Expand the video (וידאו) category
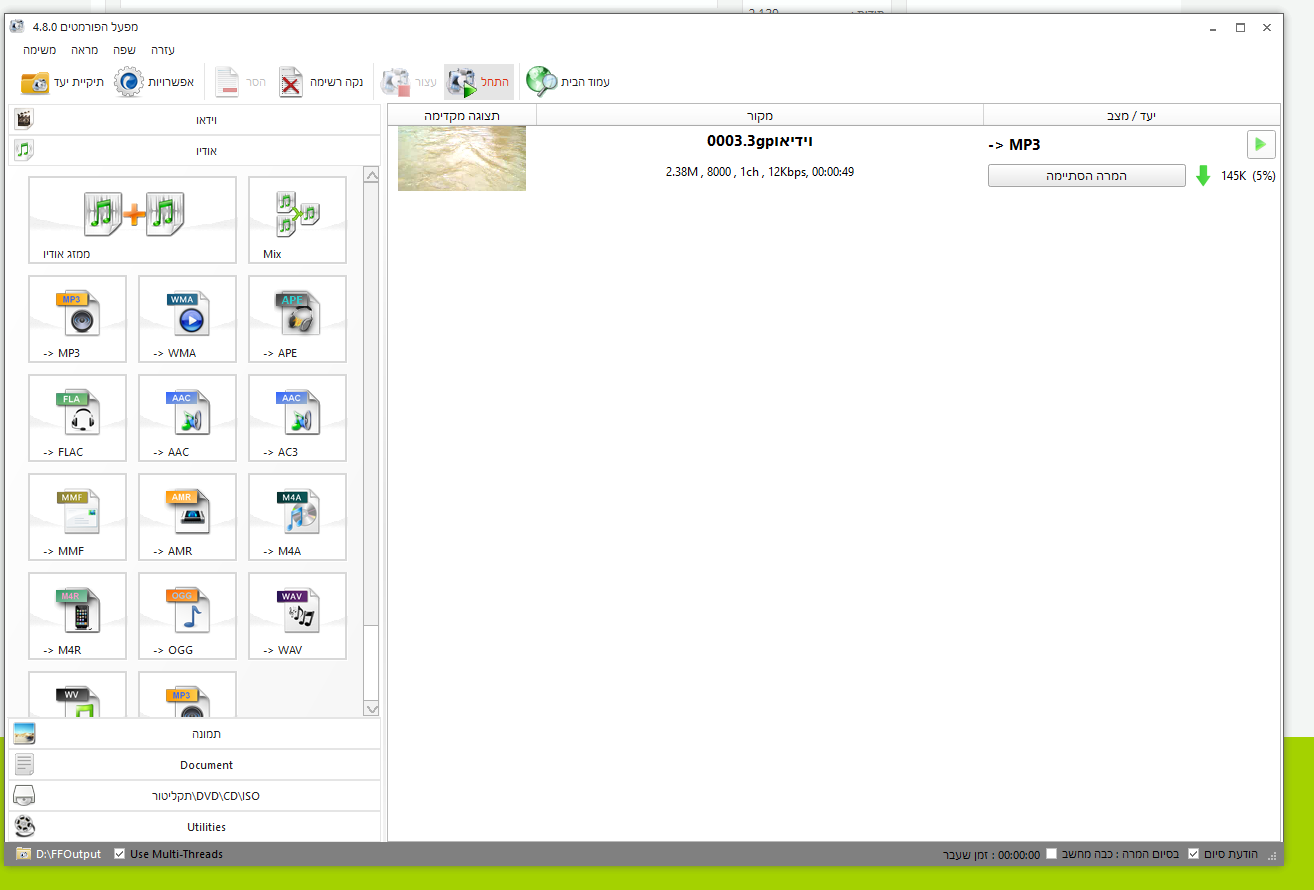 point(195,120)
